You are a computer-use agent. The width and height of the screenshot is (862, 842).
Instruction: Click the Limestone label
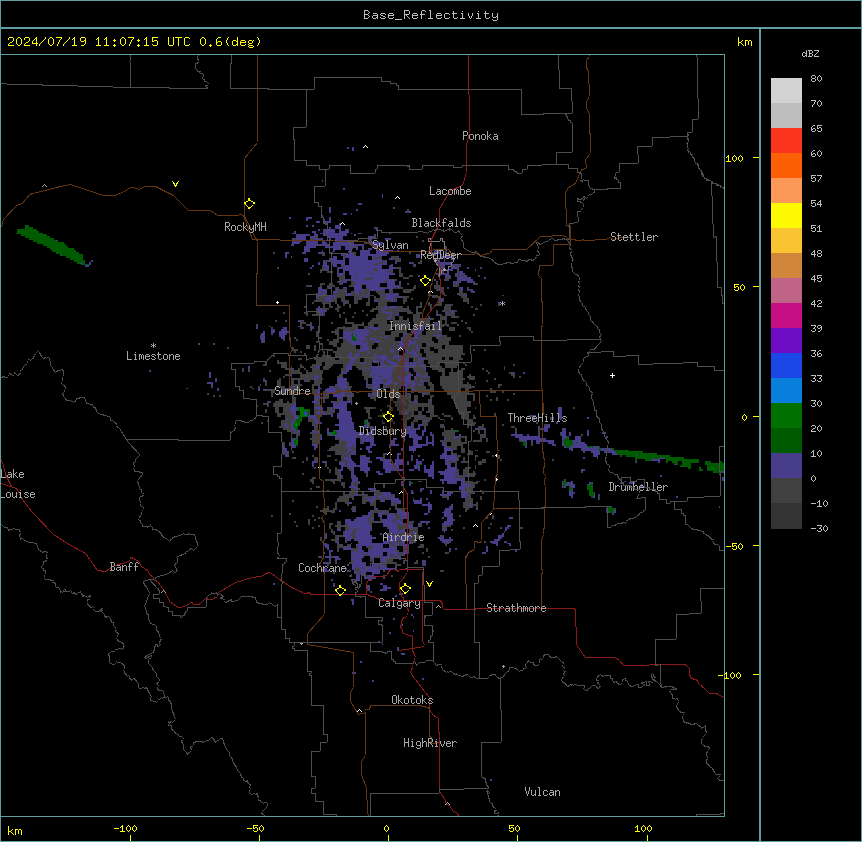pyautogui.click(x=153, y=356)
